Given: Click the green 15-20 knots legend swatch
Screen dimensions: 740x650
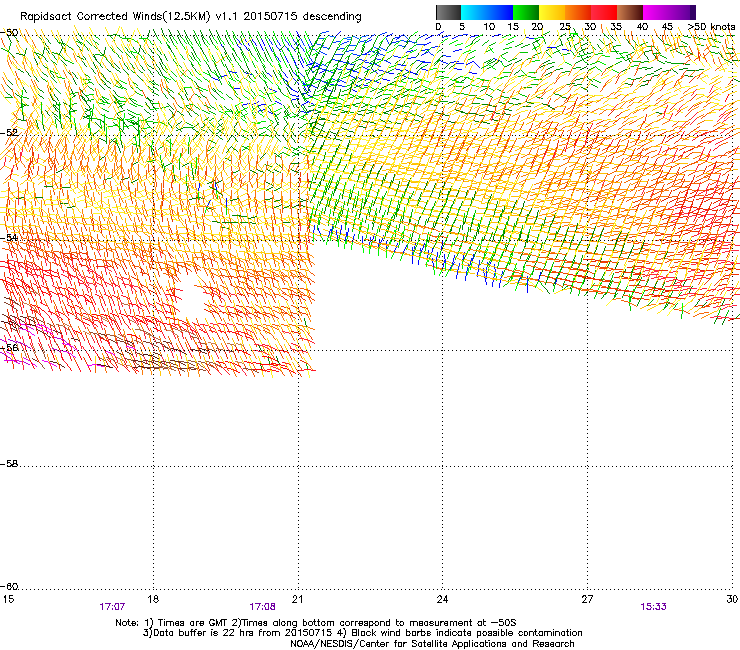Looking at the screenshot, I should click(x=526, y=12).
